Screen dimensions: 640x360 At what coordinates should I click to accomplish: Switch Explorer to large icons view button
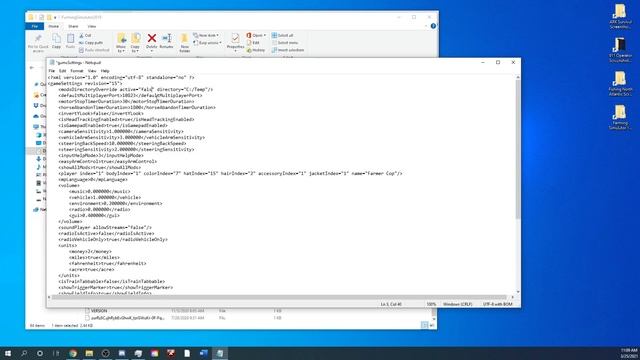pos(432,325)
